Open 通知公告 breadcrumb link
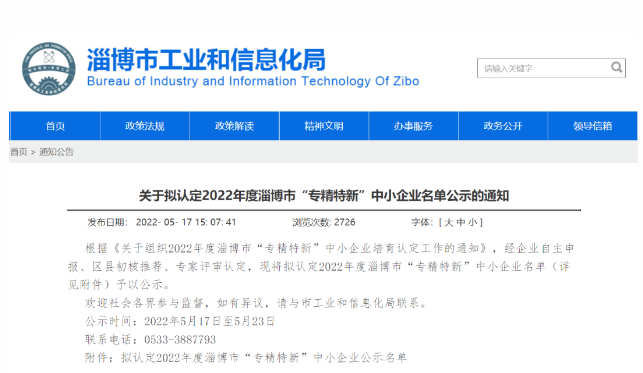The height and width of the screenshot is (373, 643). click(x=56, y=152)
